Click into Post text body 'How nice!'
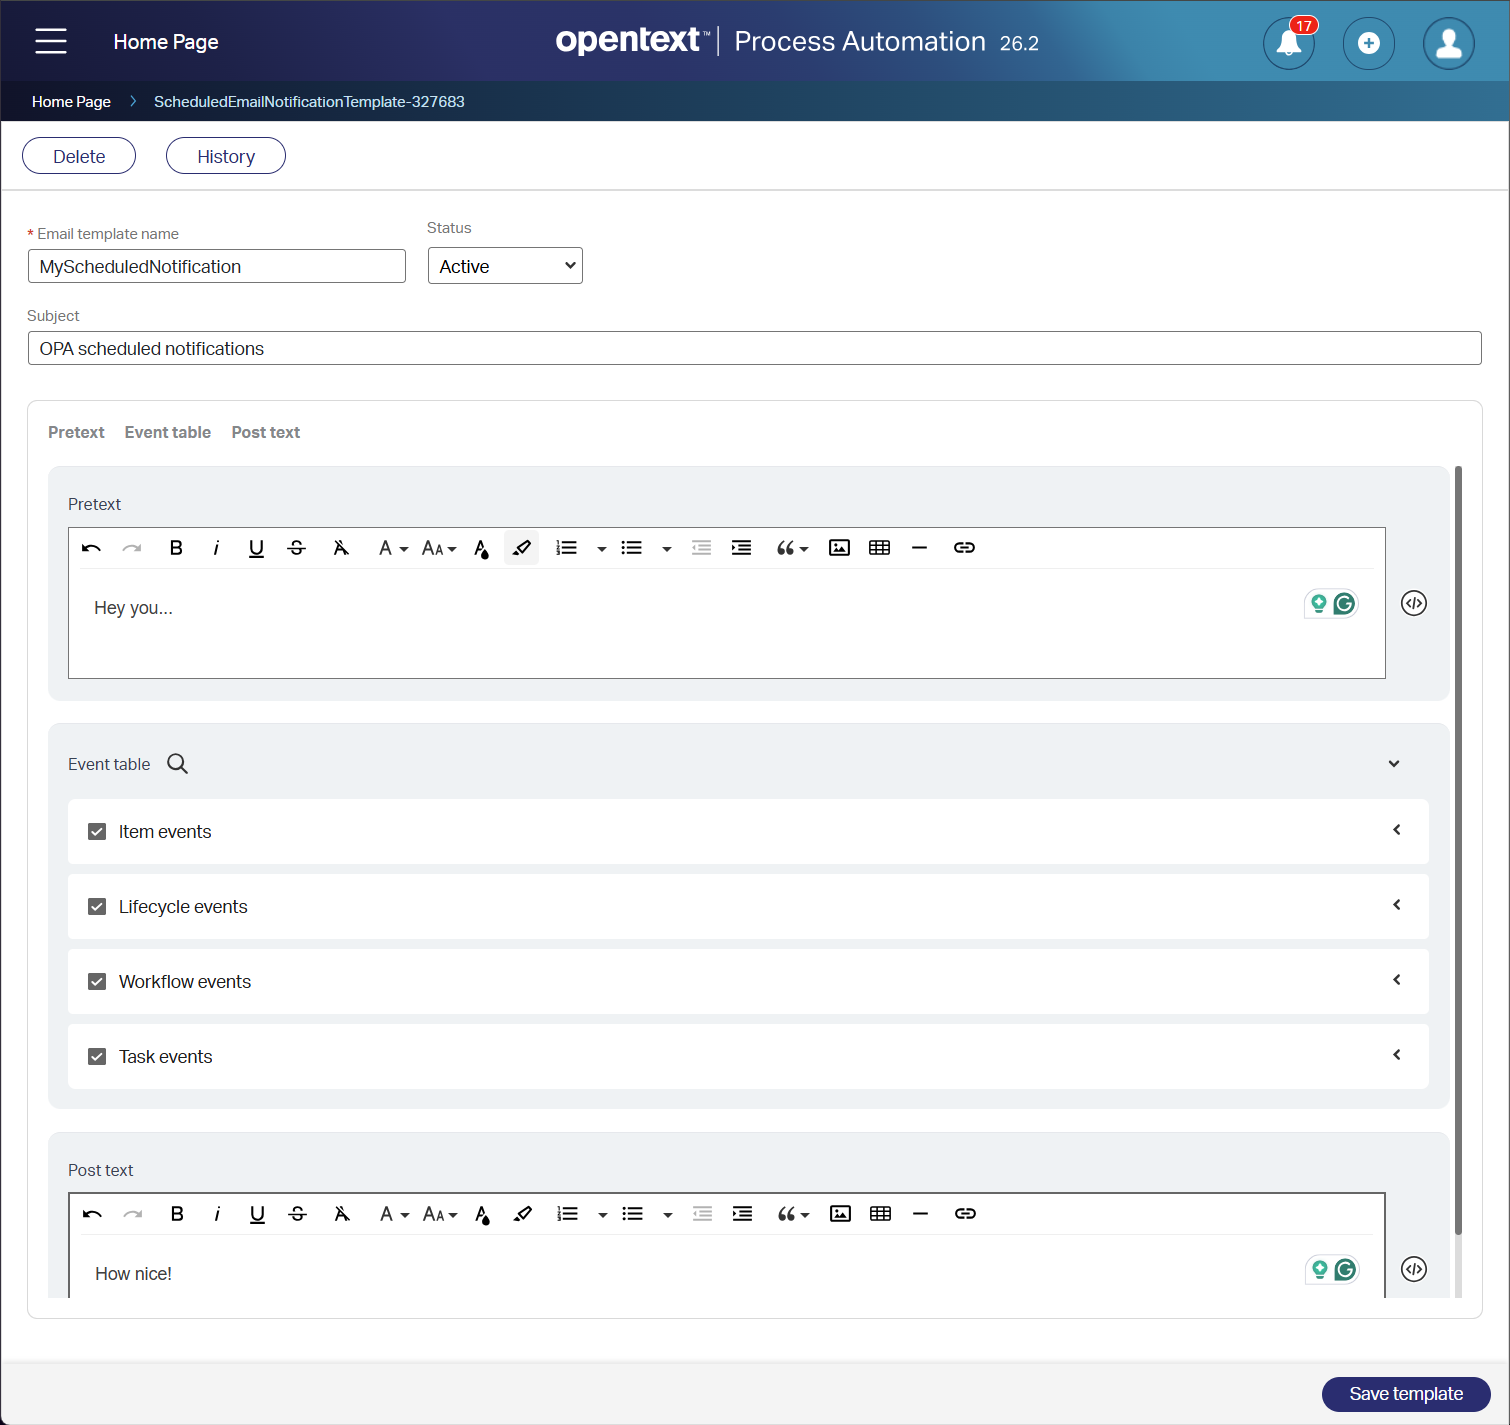The height and width of the screenshot is (1425, 1510). click(x=134, y=1274)
